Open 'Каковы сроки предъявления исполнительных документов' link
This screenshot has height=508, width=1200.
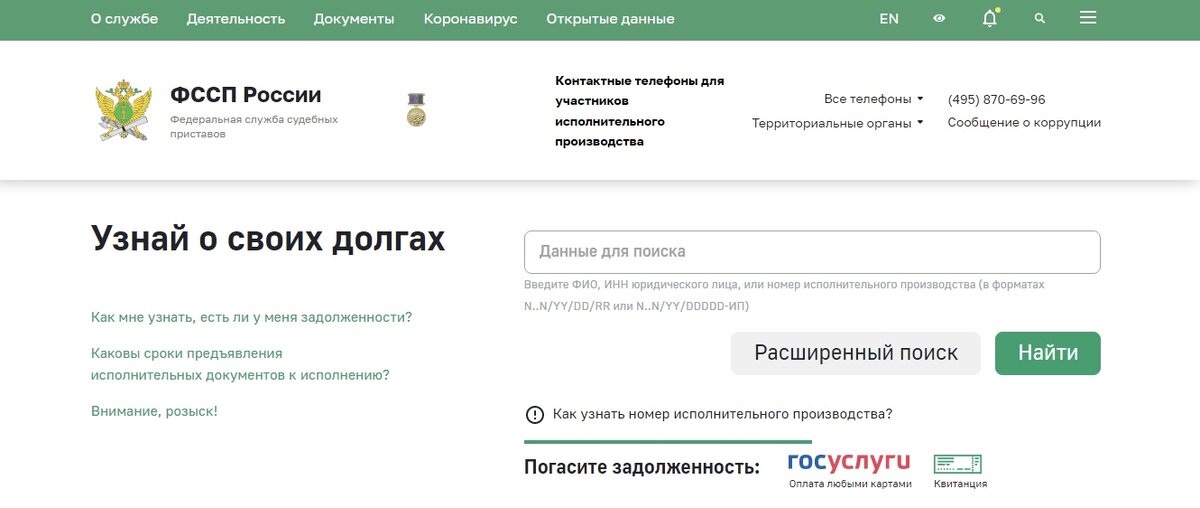[240, 364]
